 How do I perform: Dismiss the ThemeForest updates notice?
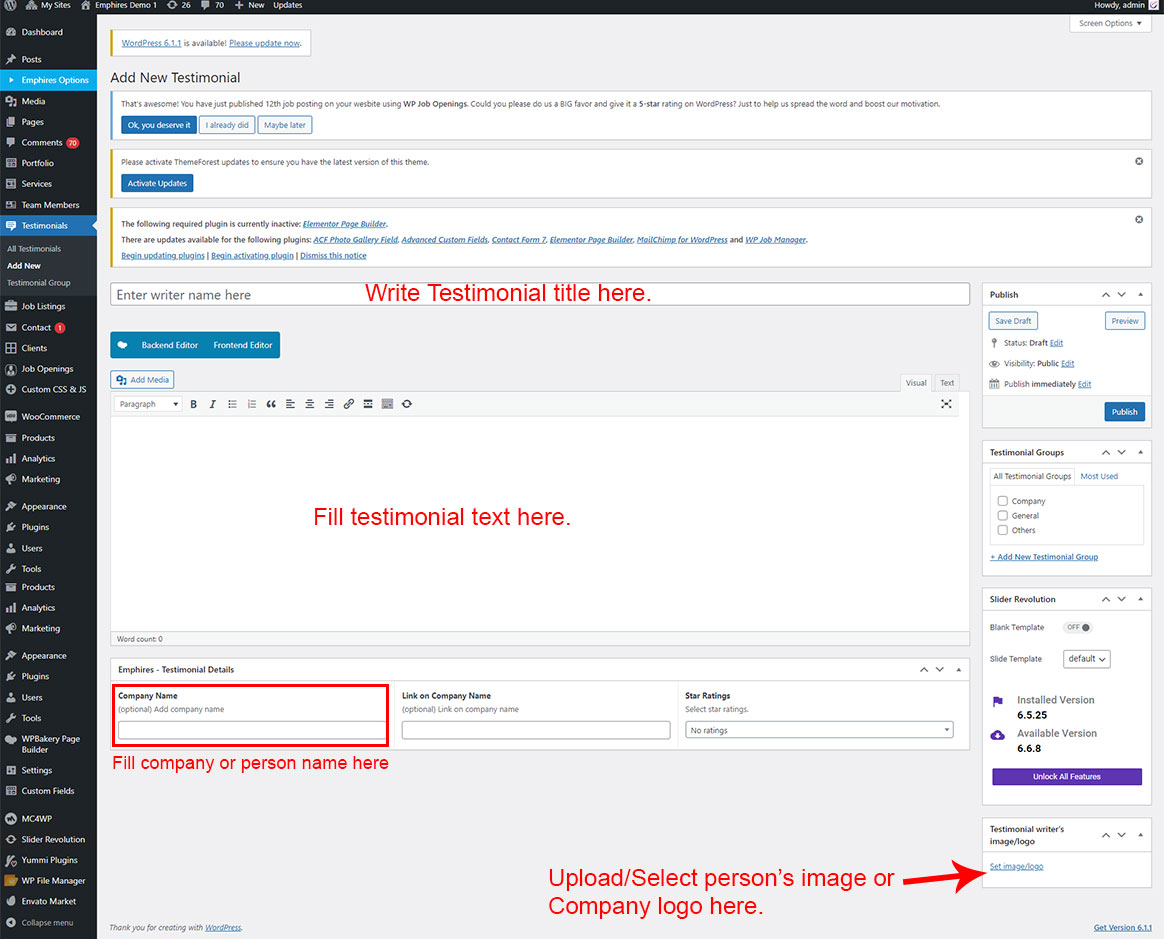point(1139,161)
